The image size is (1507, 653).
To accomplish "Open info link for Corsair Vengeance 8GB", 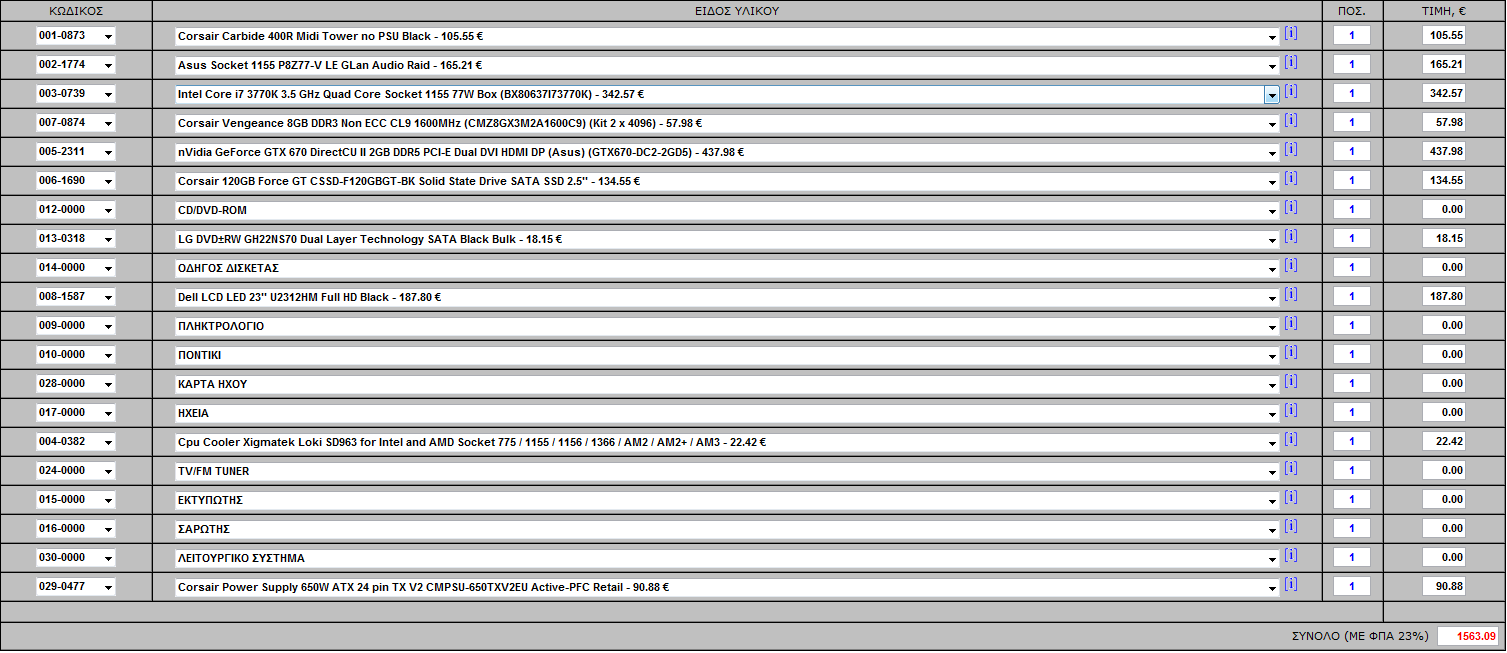I will (1291, 121).
